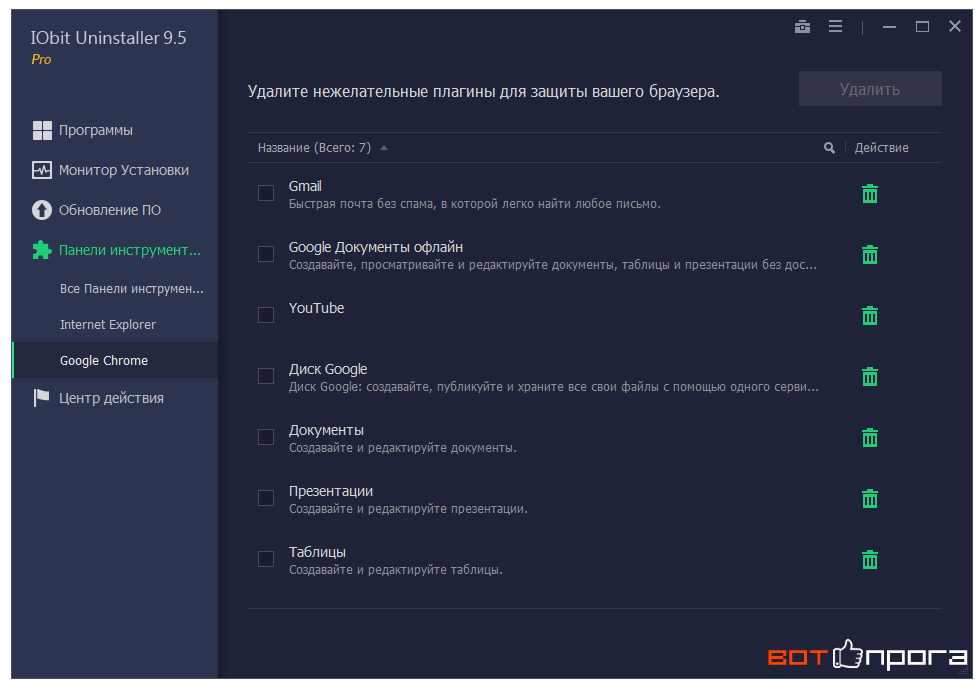This screenshot has height=690, width=980.
Task: Click the search magnifier icon
Action: coord(829,148)
